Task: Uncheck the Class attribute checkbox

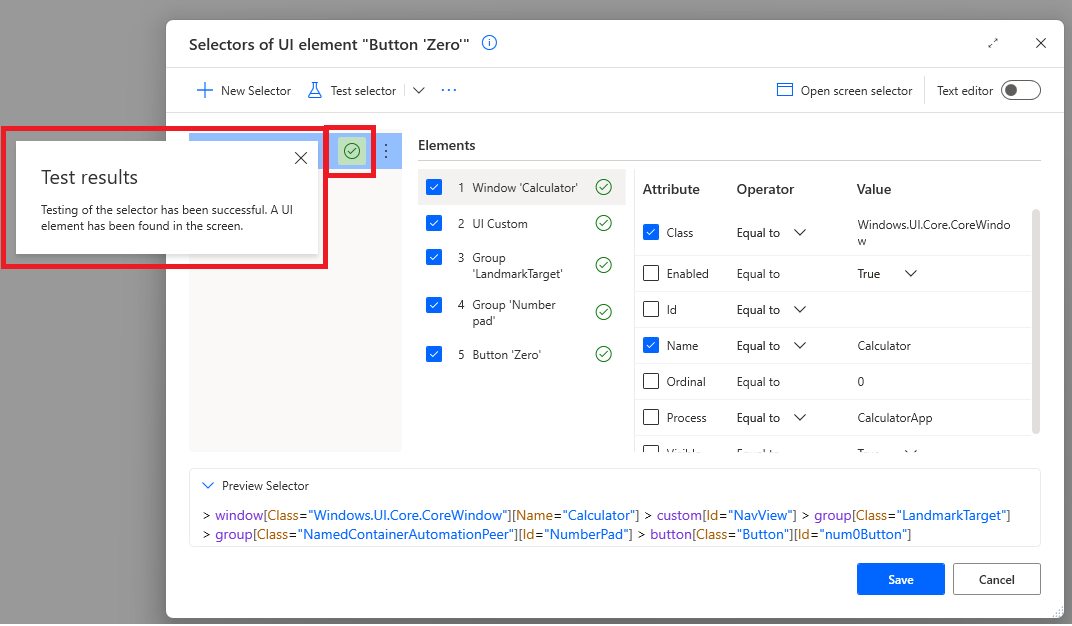Action: pyautogui.click(x=651, y=232)
